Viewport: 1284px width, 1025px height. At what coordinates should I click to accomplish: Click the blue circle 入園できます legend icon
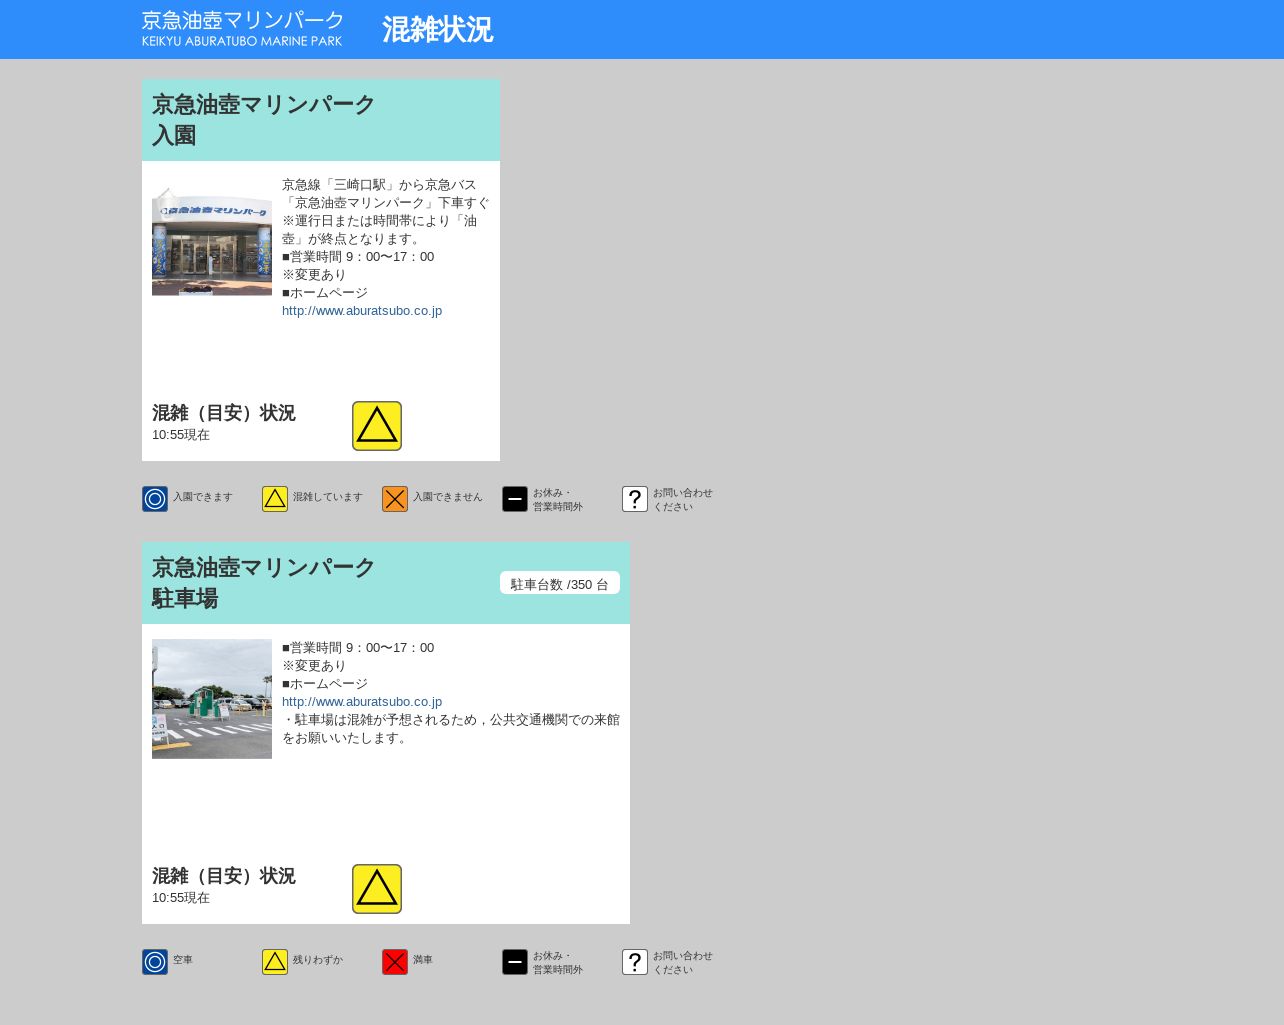(155, 499)
